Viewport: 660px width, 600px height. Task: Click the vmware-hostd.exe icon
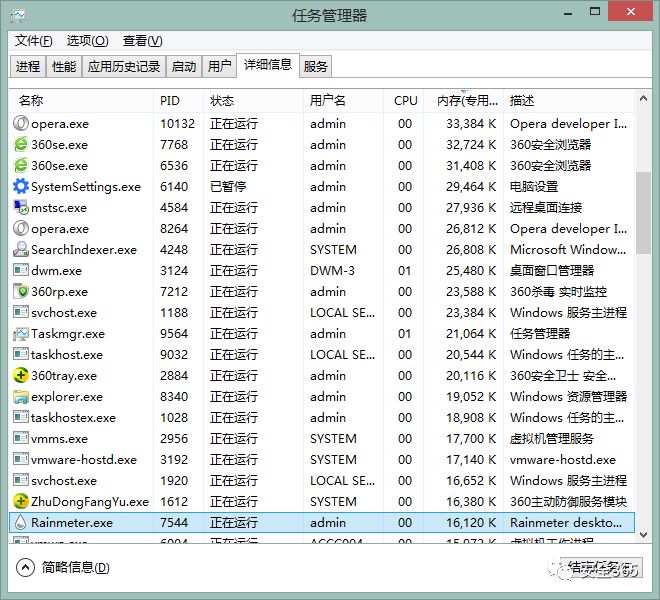(21, 459)
